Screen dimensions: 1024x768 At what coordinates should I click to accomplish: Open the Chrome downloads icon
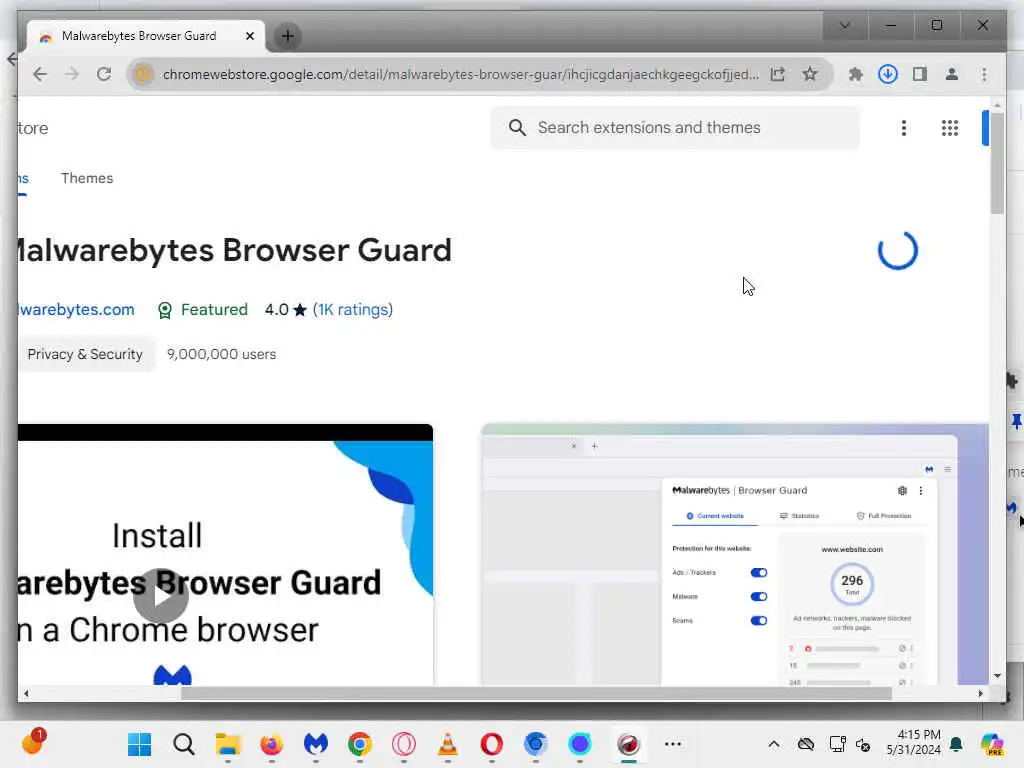(x=888, y=74)
